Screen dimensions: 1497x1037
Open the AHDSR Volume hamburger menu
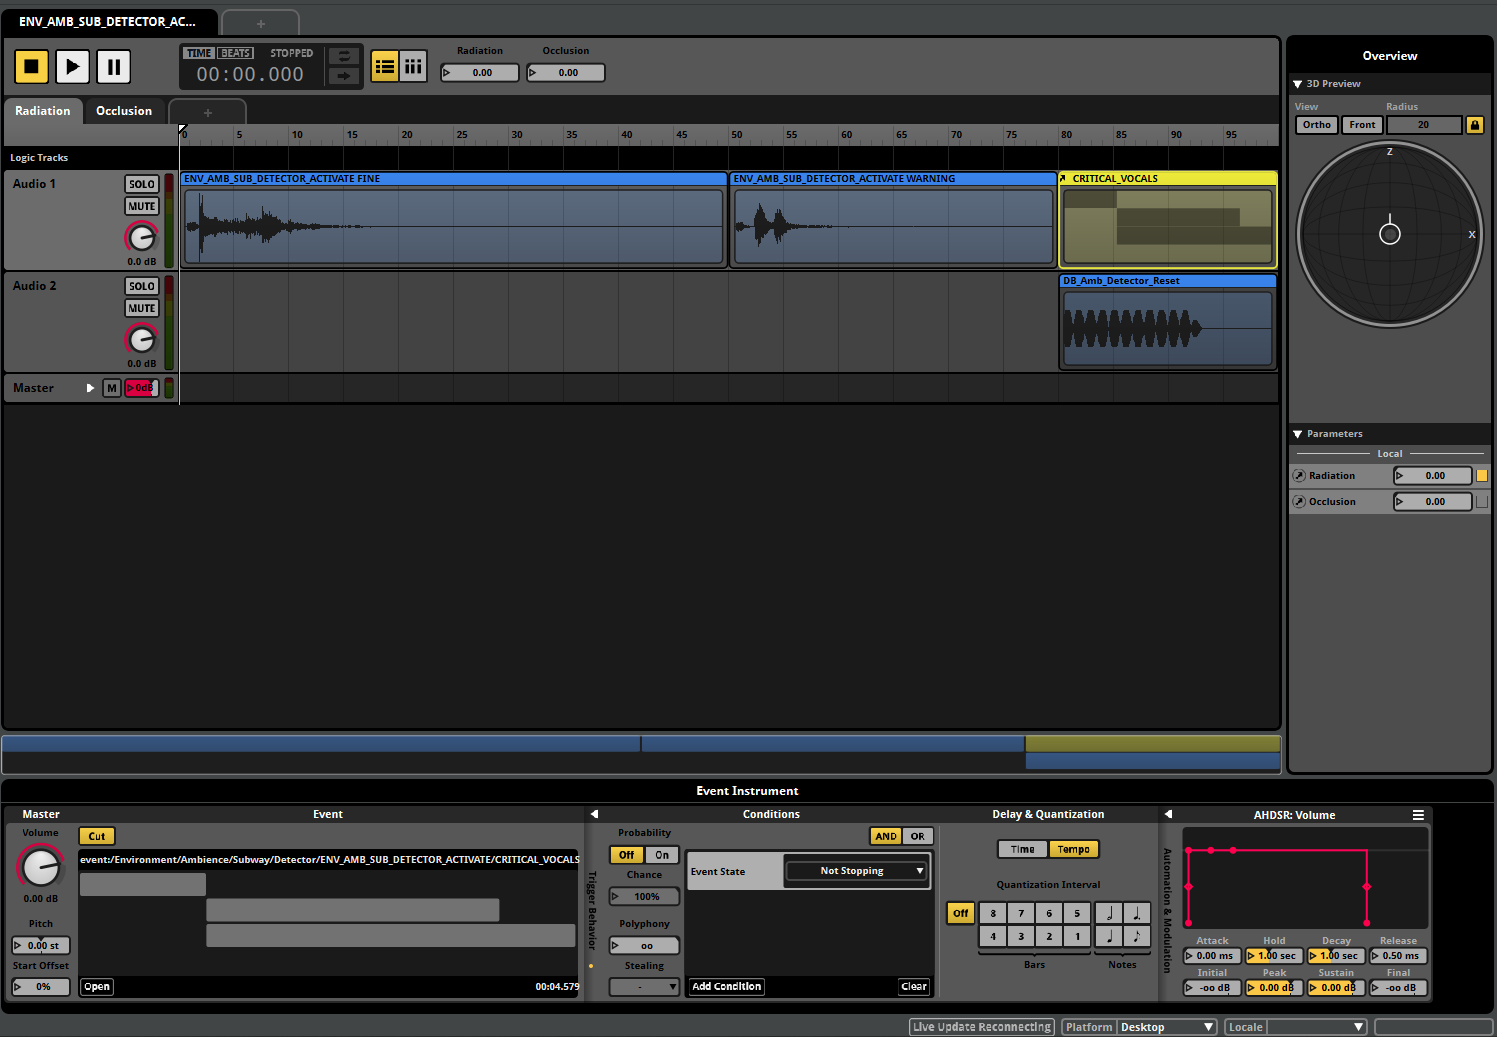pos(1418,815)
